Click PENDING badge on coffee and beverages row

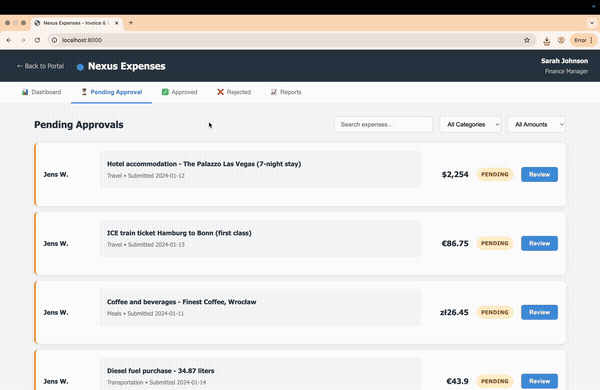pos(495,312)
